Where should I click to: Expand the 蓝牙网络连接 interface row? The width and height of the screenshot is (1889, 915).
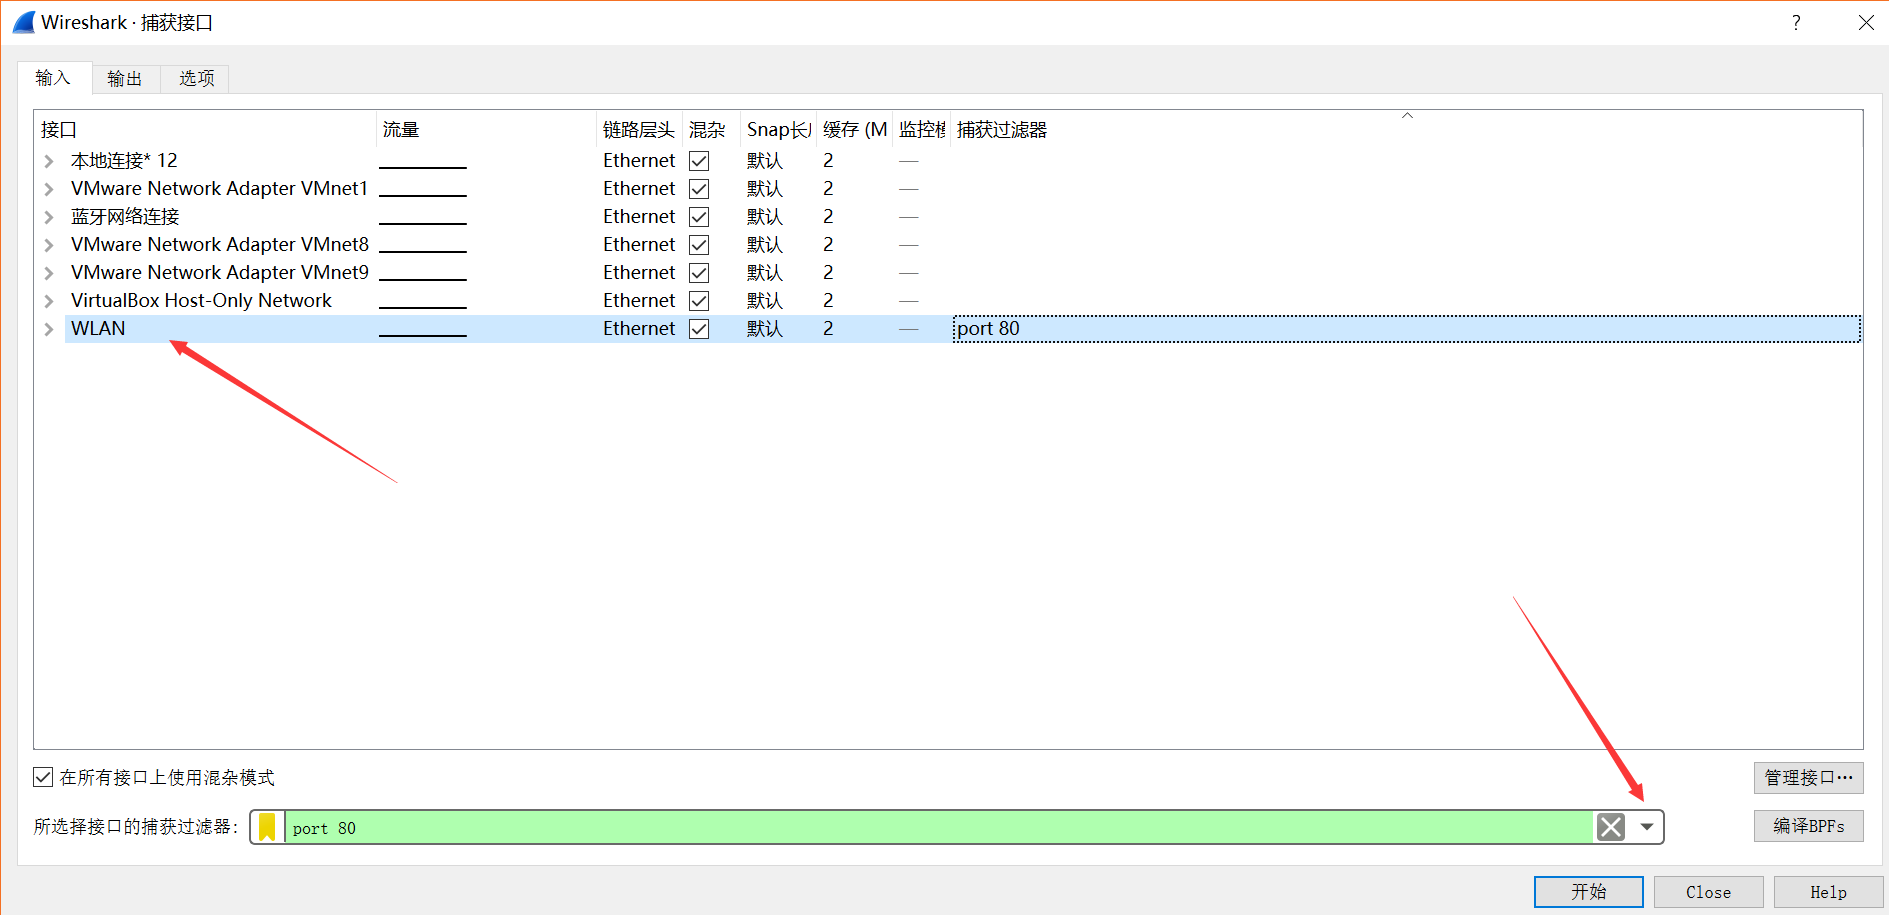click(x=48, y=217)
